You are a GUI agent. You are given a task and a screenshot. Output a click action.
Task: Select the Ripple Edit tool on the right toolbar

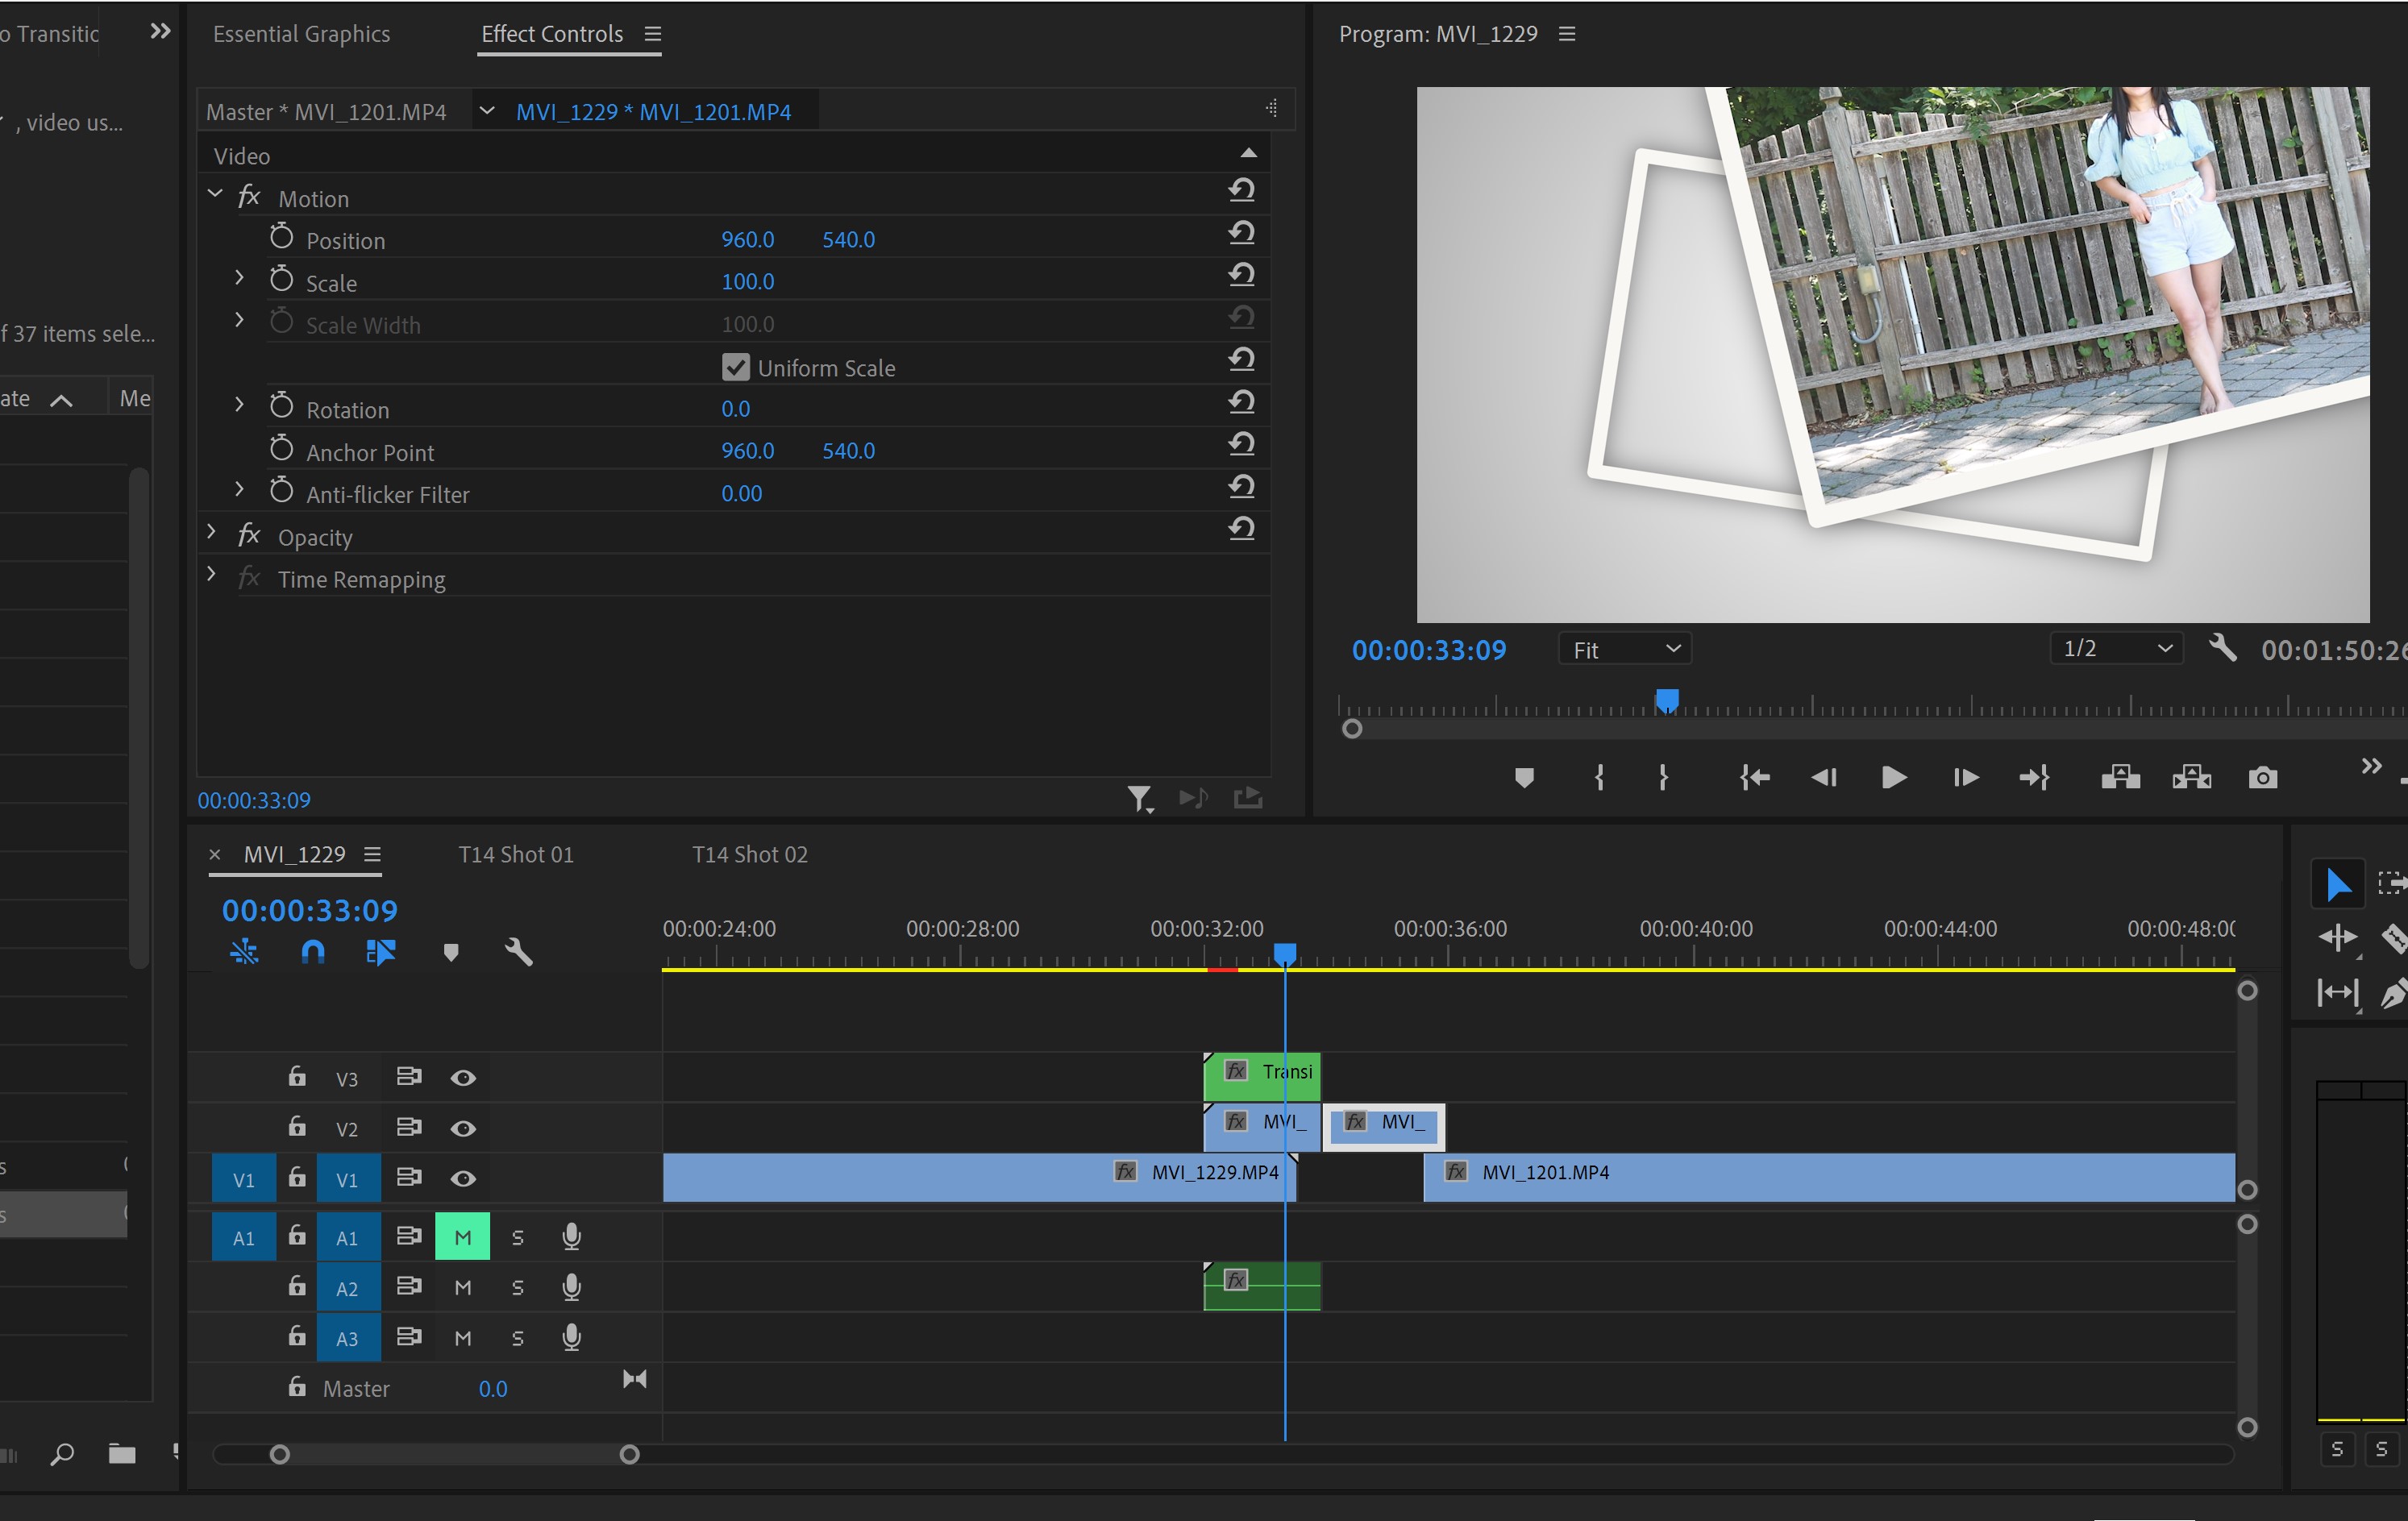click(x=2338, y=940)
